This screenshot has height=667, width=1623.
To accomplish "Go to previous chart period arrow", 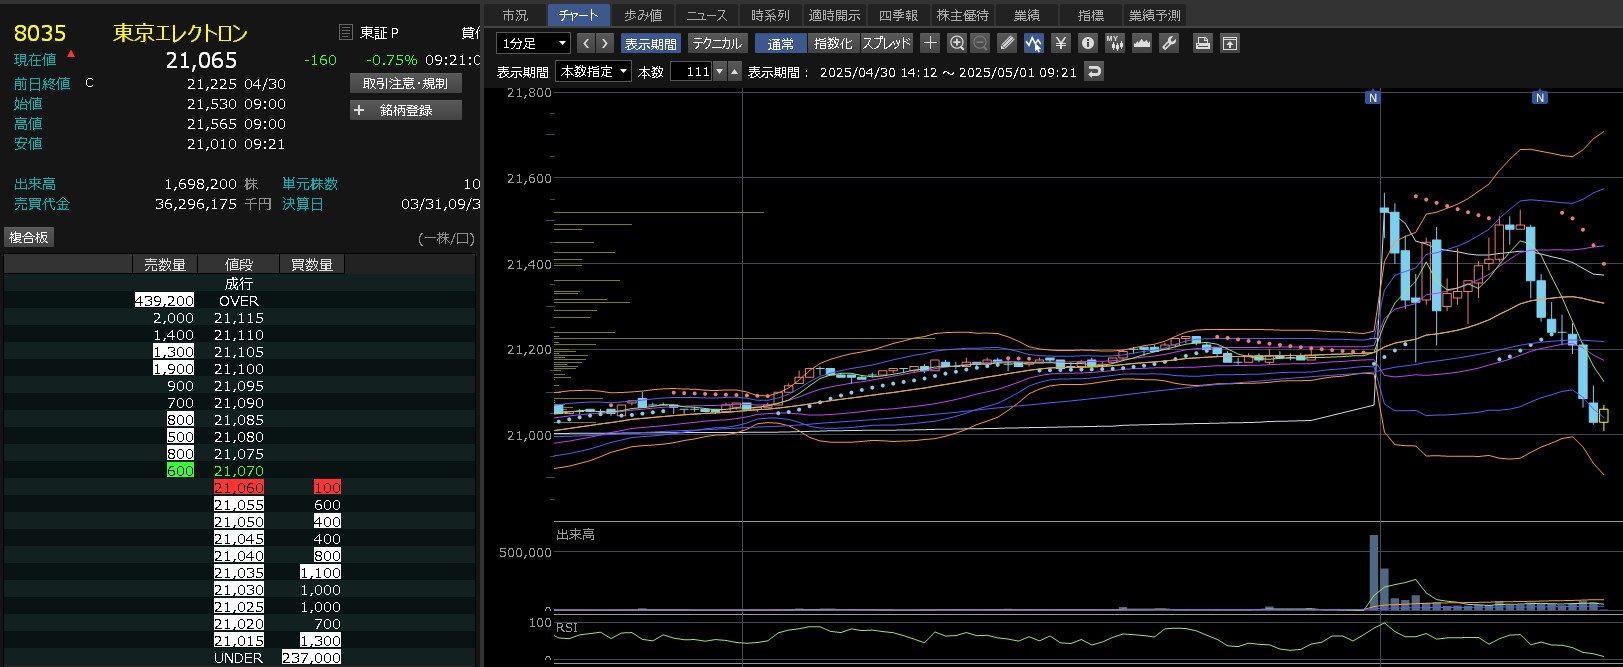I will click(586, 43).
